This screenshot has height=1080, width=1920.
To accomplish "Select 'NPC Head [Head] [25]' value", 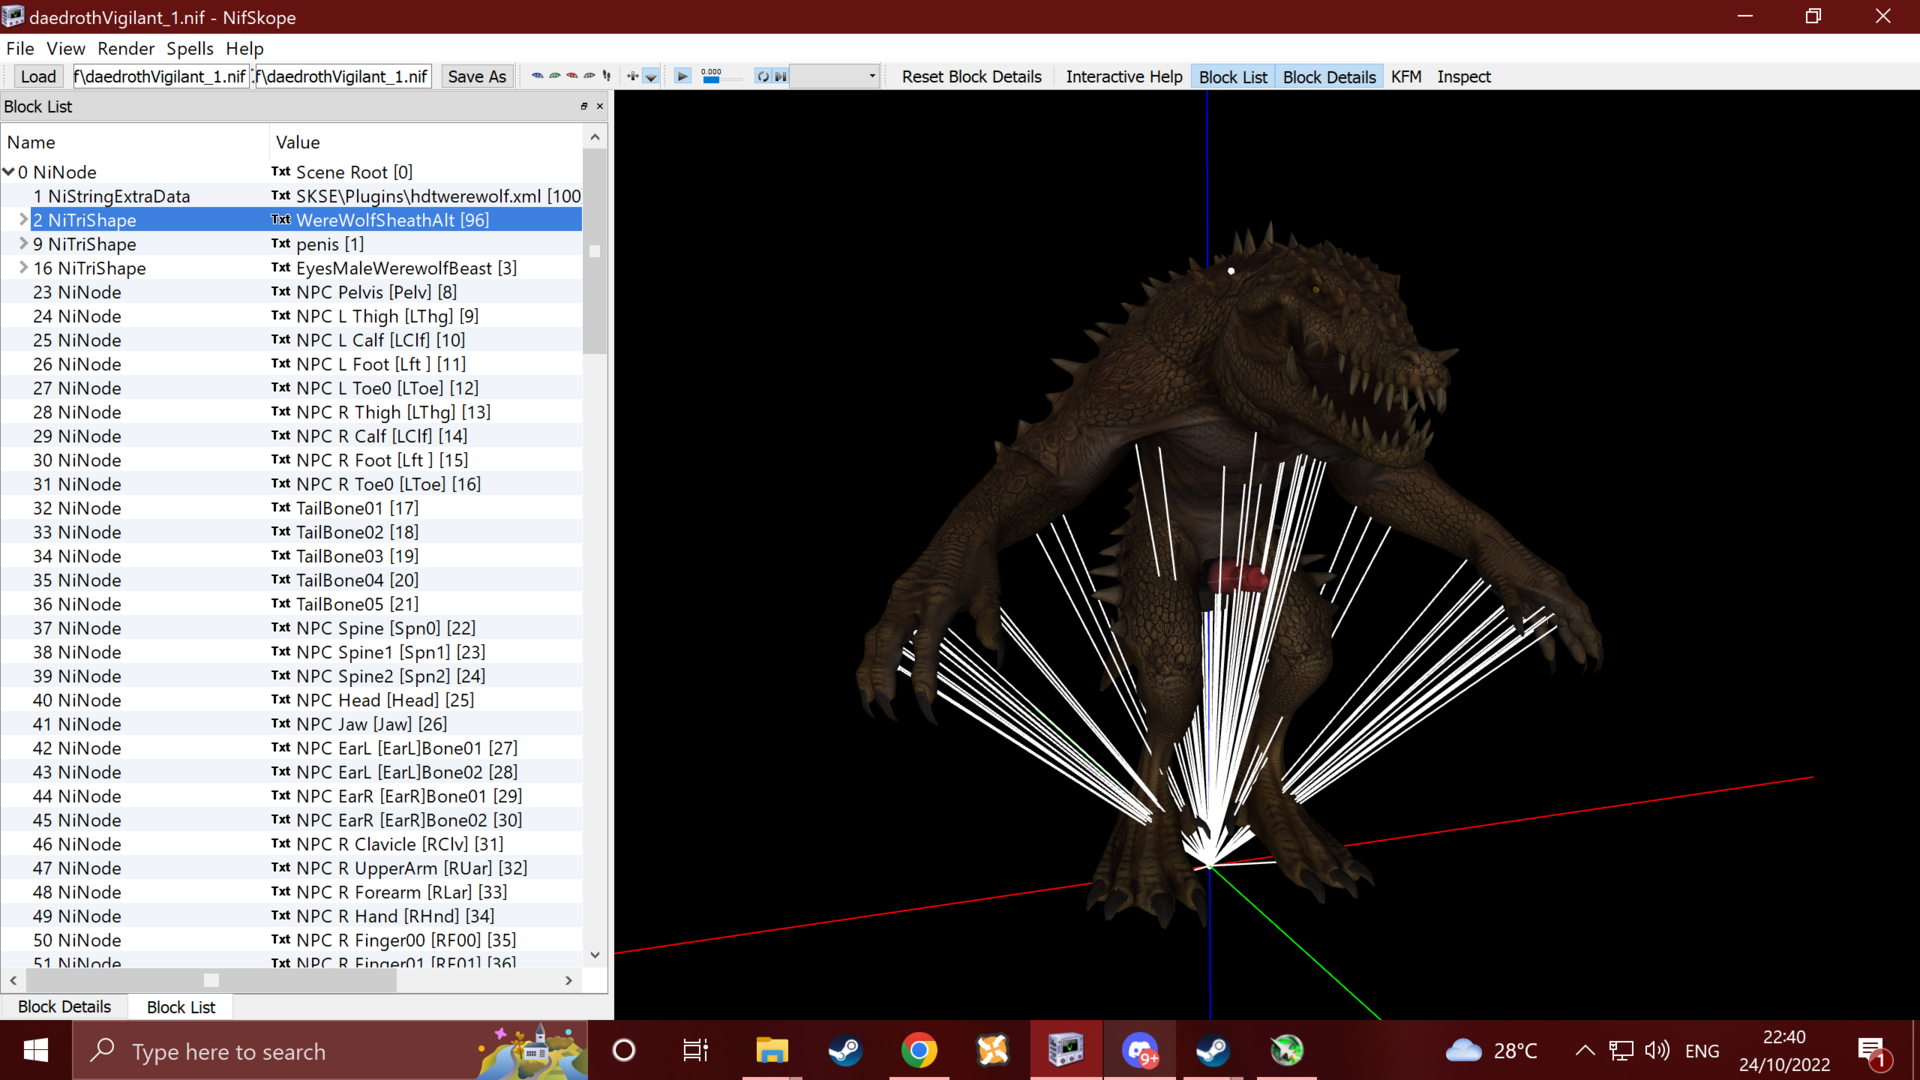I will point(385,700).
